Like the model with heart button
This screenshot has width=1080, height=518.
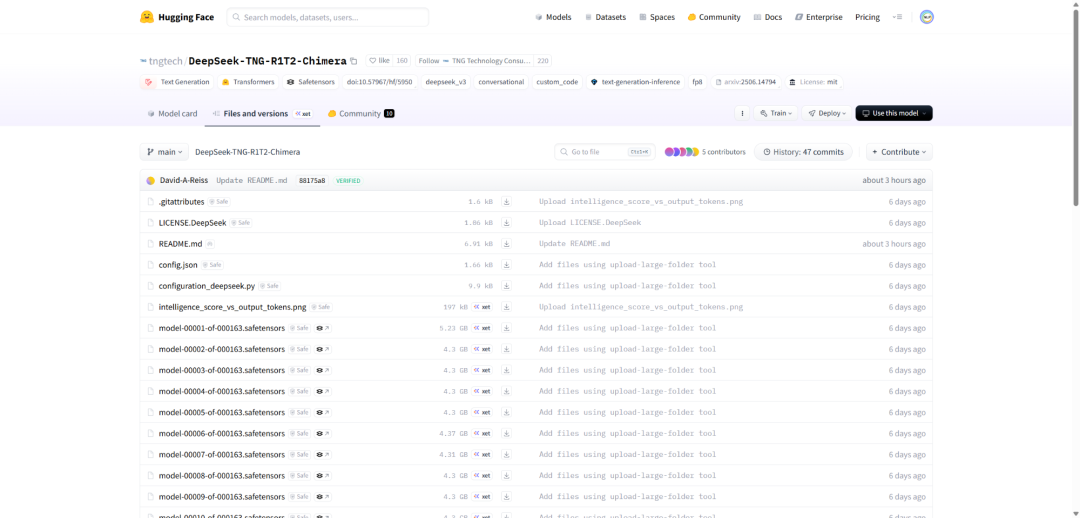[x=379, y=61]
